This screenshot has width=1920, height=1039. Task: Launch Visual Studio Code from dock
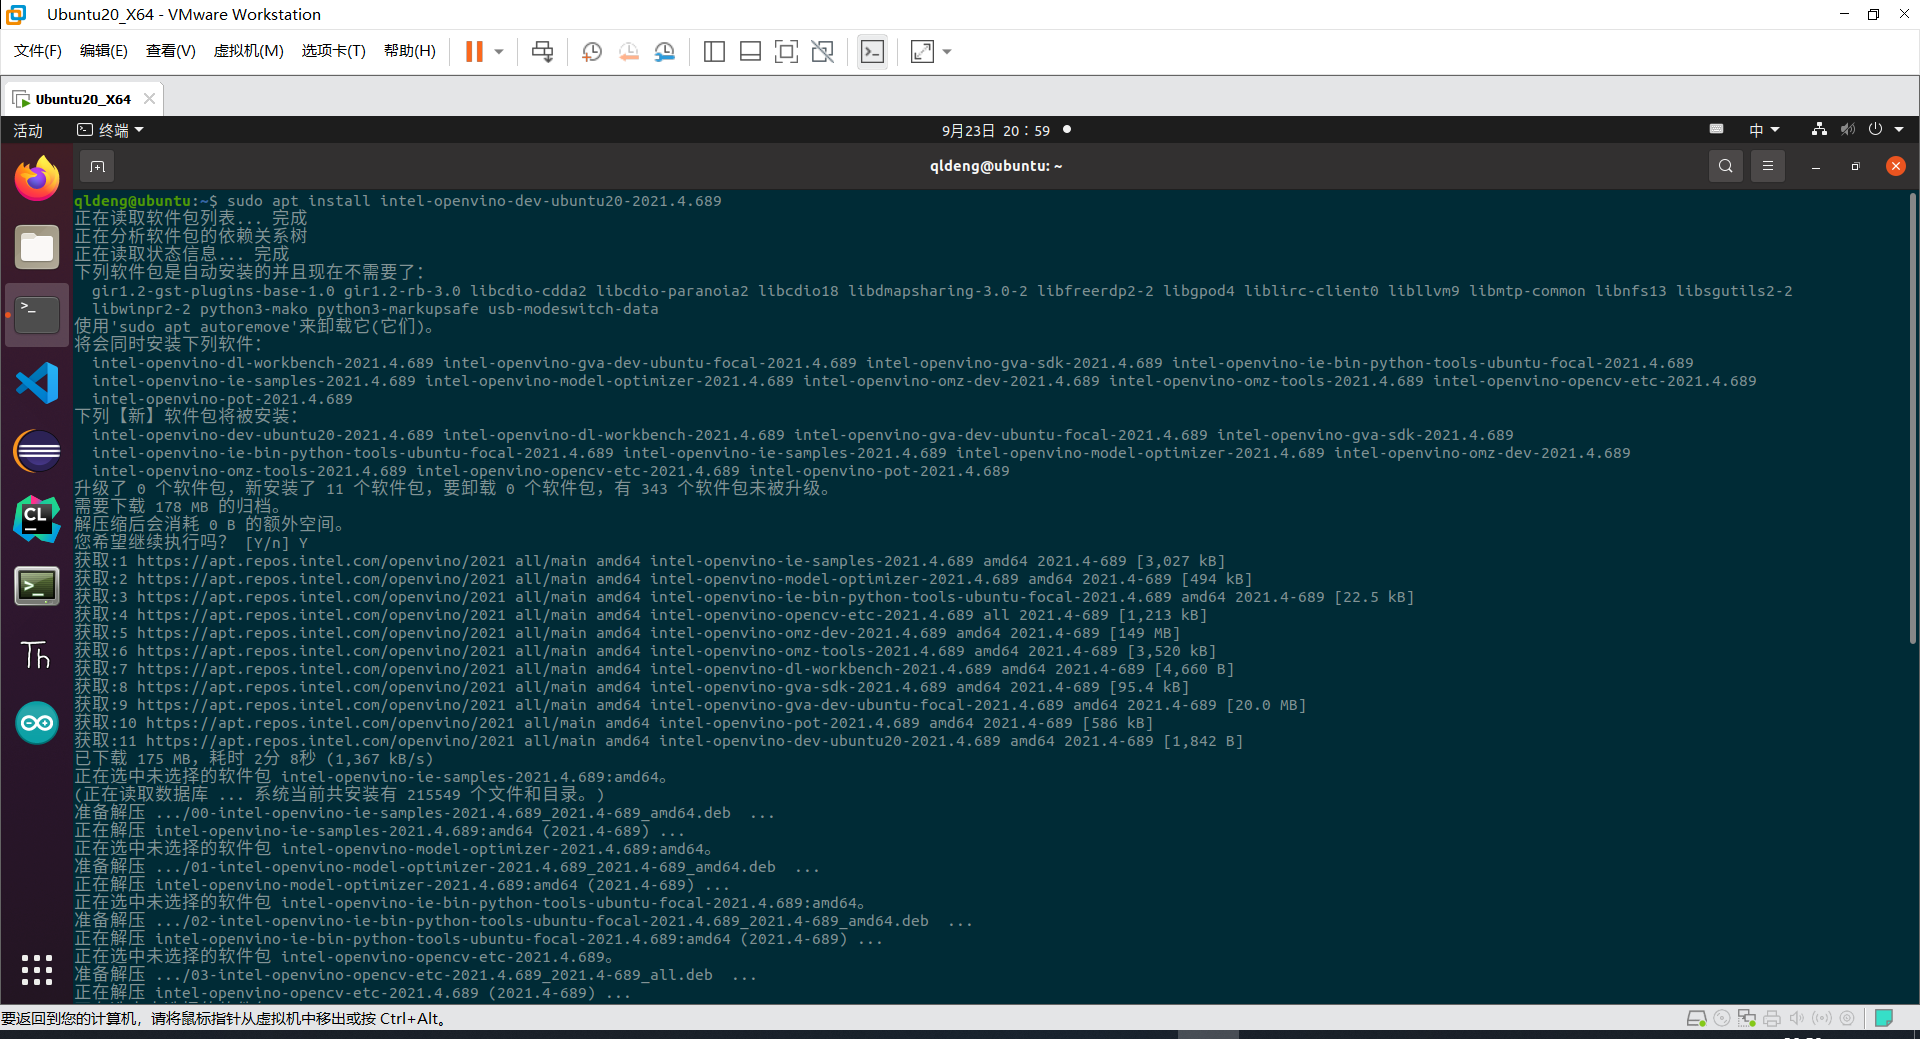click(37, 383)
